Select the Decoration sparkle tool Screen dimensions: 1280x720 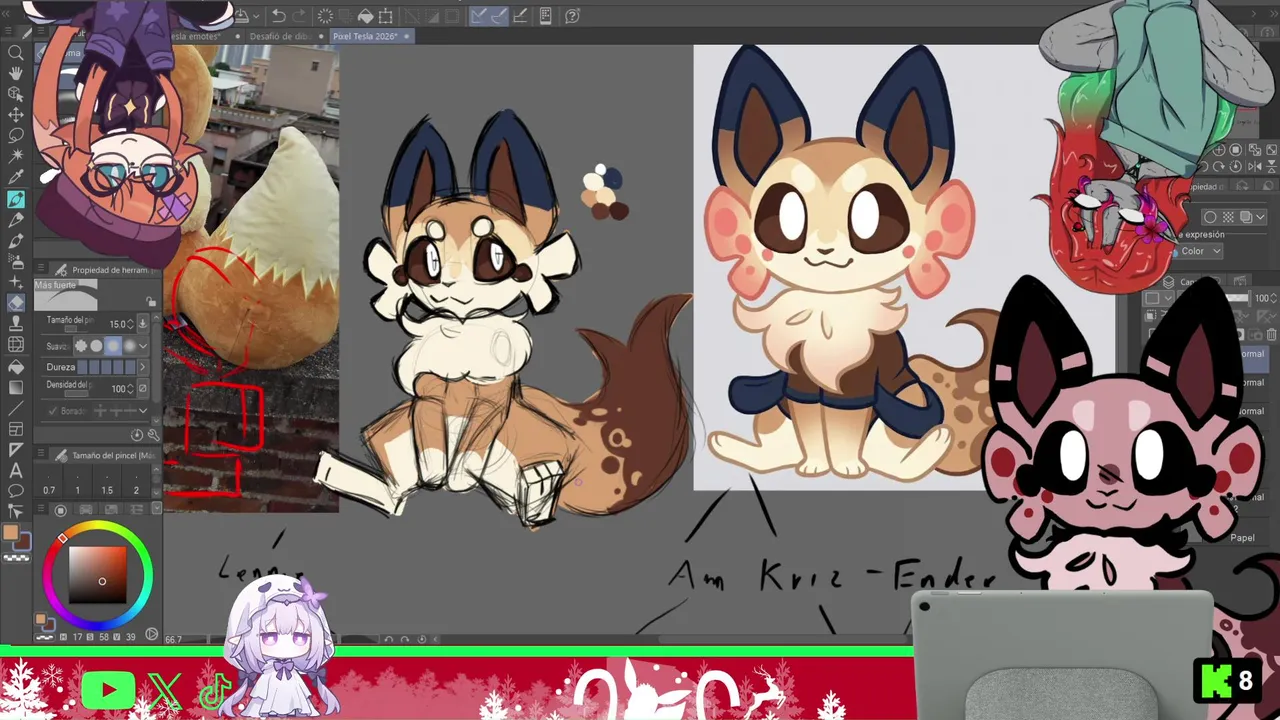[x=16, y=282]
